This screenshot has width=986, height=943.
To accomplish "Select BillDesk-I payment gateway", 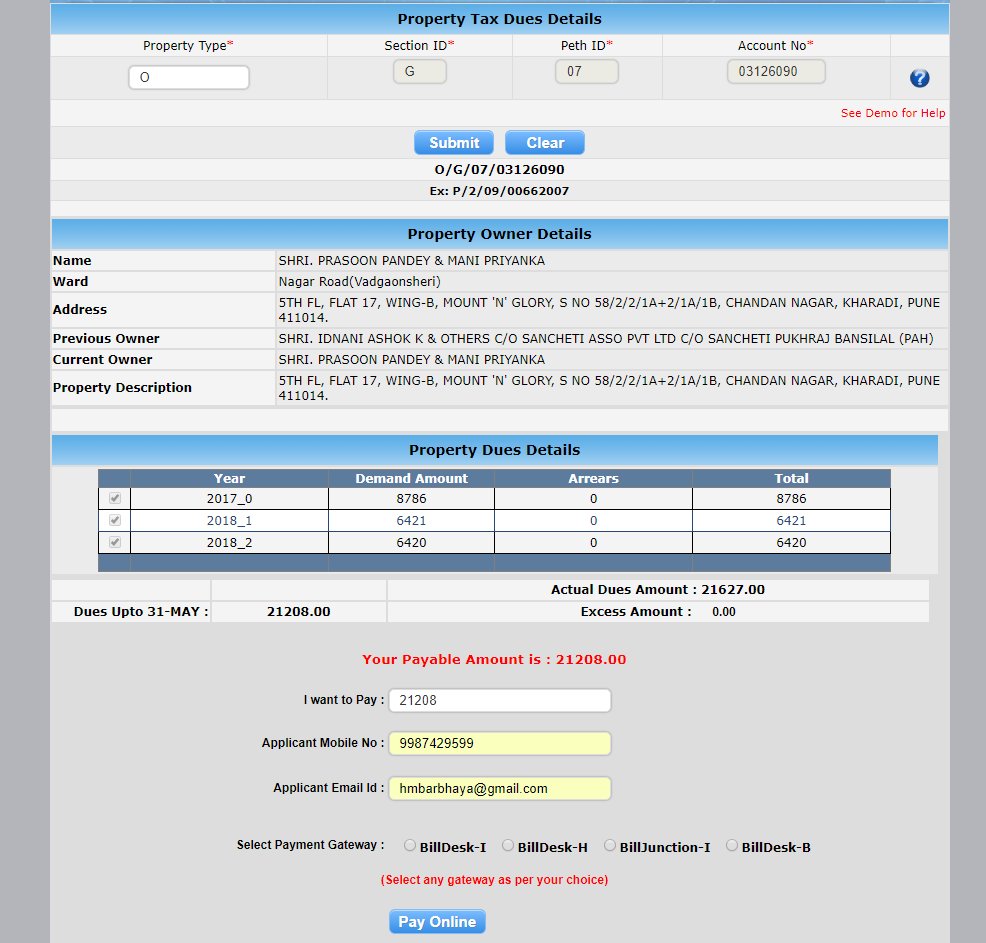I will [x=410, y=846].
